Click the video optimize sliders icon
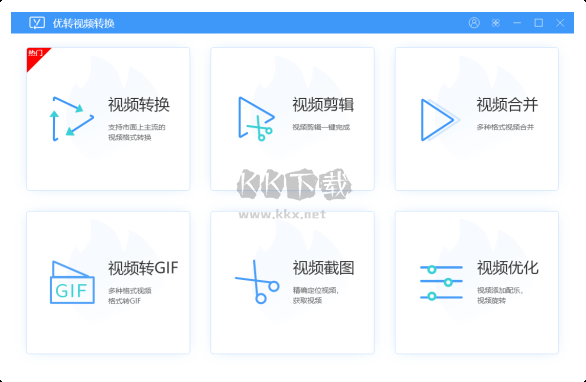 click(x=441, y=283)
